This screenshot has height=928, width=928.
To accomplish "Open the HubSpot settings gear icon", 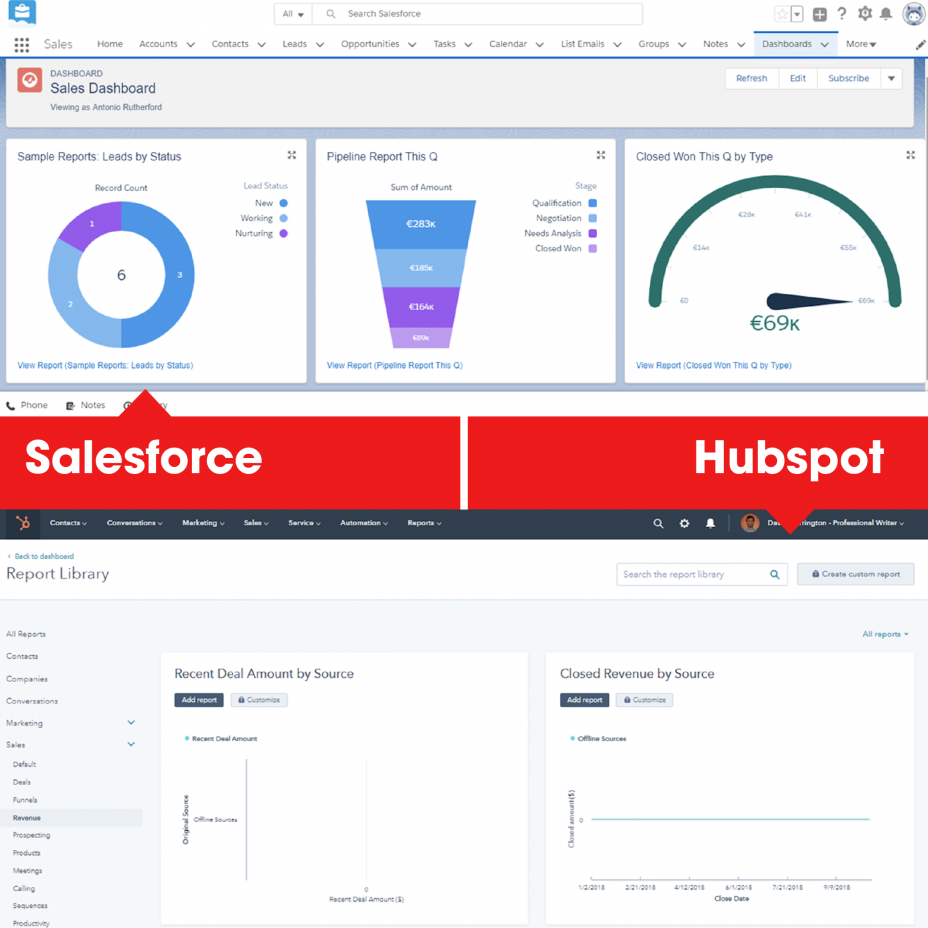I will [684, 522].
